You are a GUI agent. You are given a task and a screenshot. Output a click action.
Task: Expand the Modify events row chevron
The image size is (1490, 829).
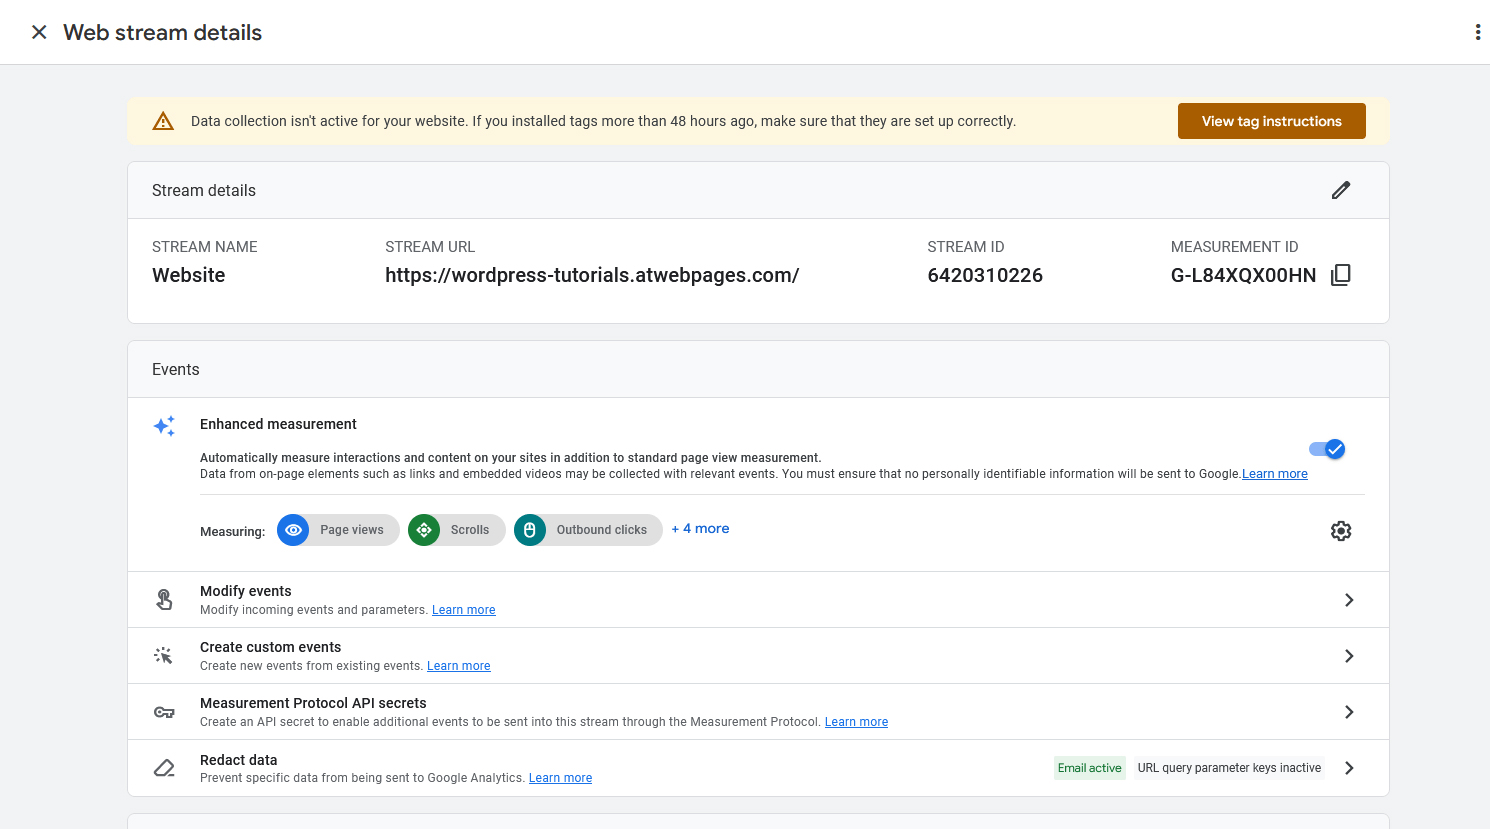(x=1349, y=599)
